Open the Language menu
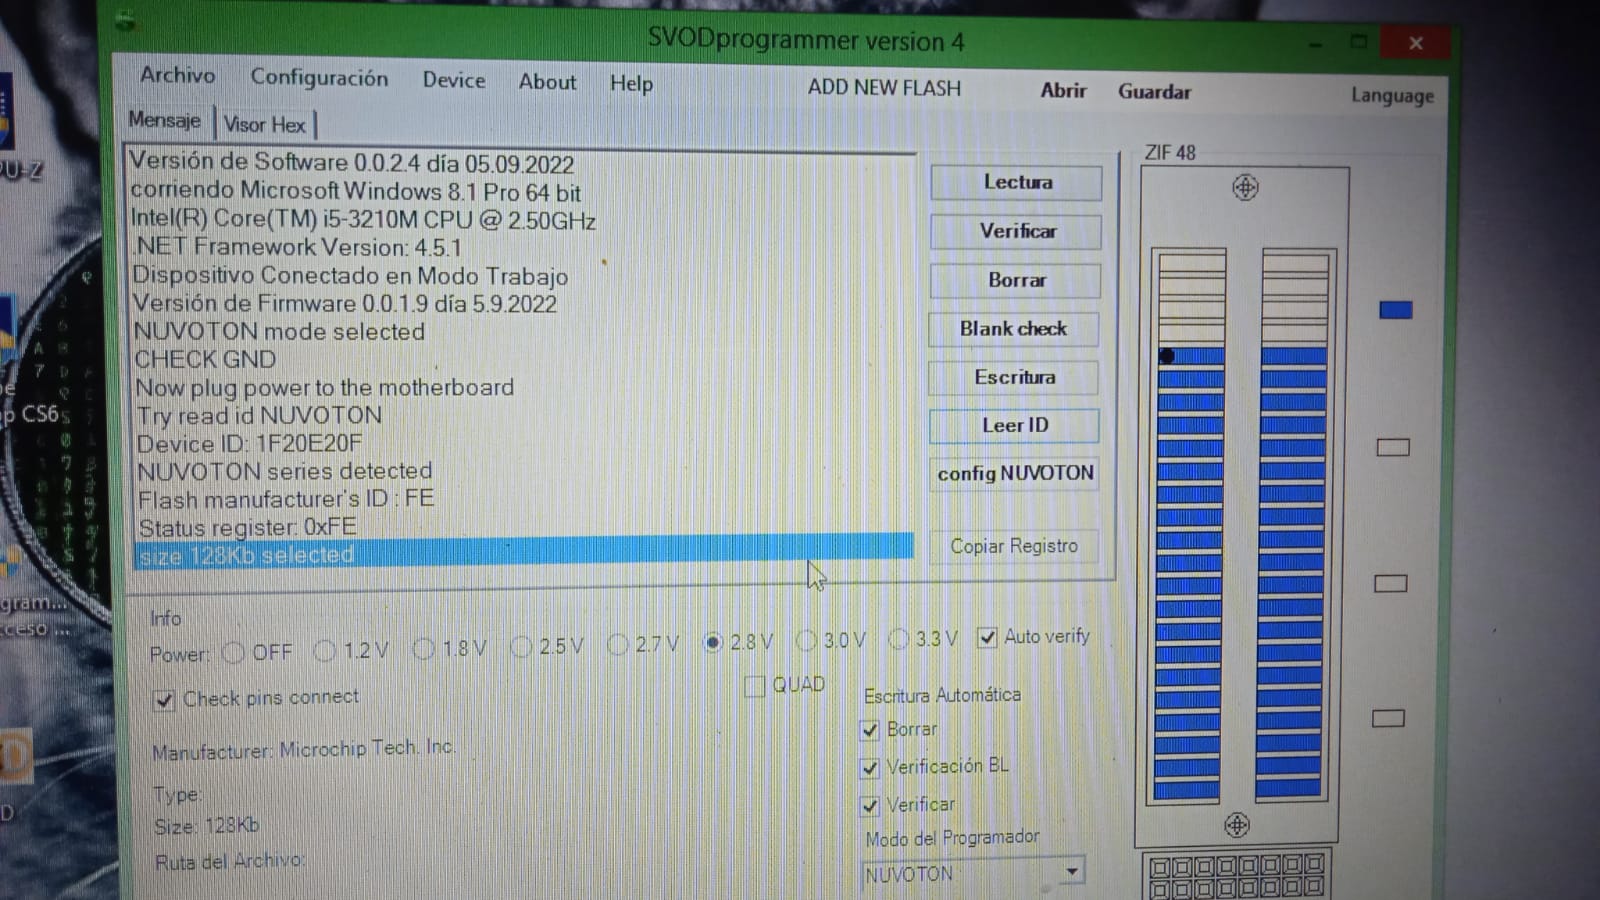The height and width of the screenshot is (900, 1600). pyautogui.click(x=1392, y=95)
